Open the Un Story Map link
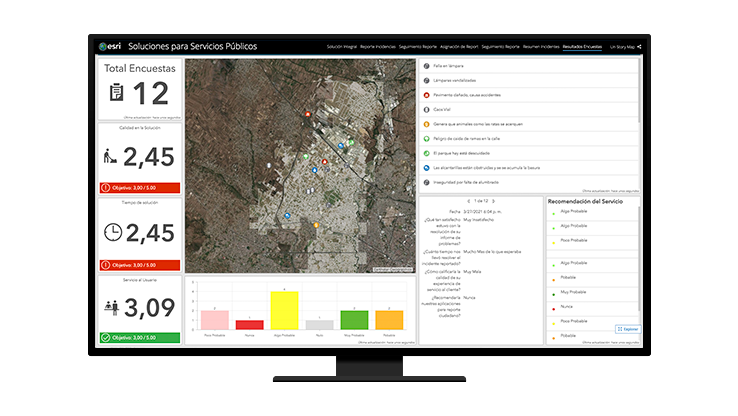The width and height of the screenshot is (738, 416). point(622,47)
